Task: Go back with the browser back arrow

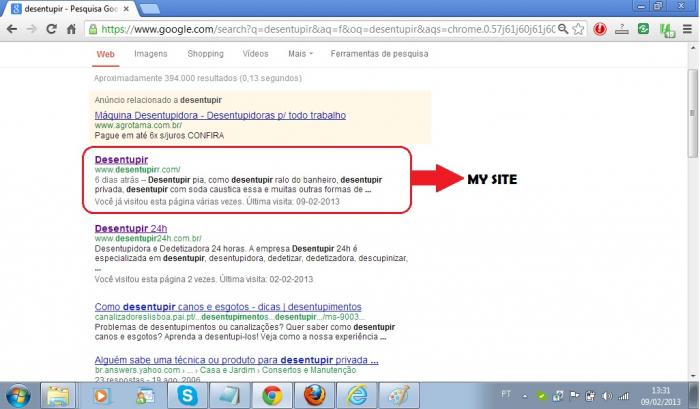Action: point(12,29)
